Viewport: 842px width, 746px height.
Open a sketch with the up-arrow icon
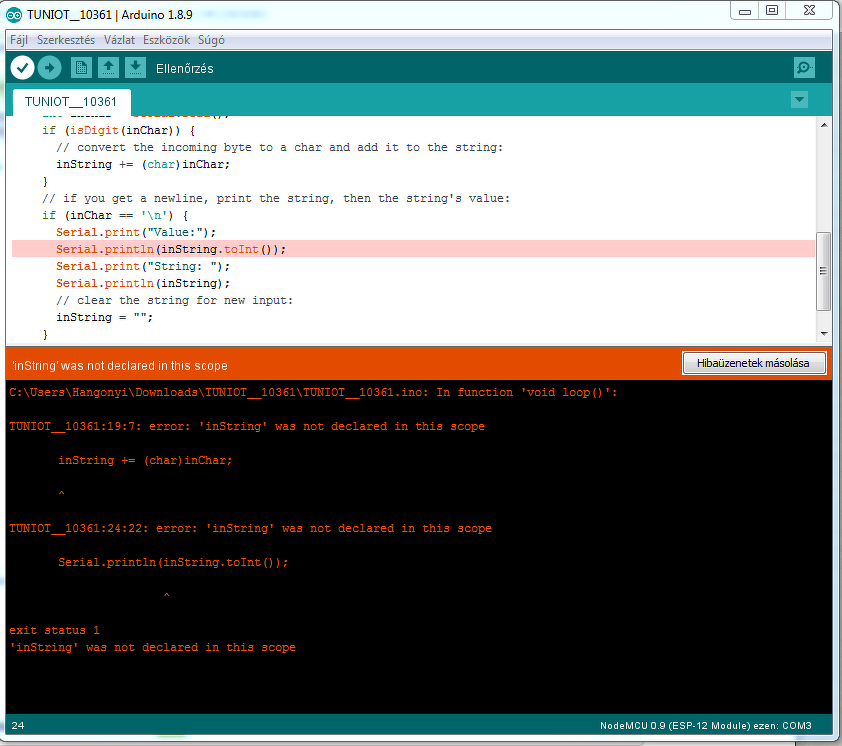(108, 68)
